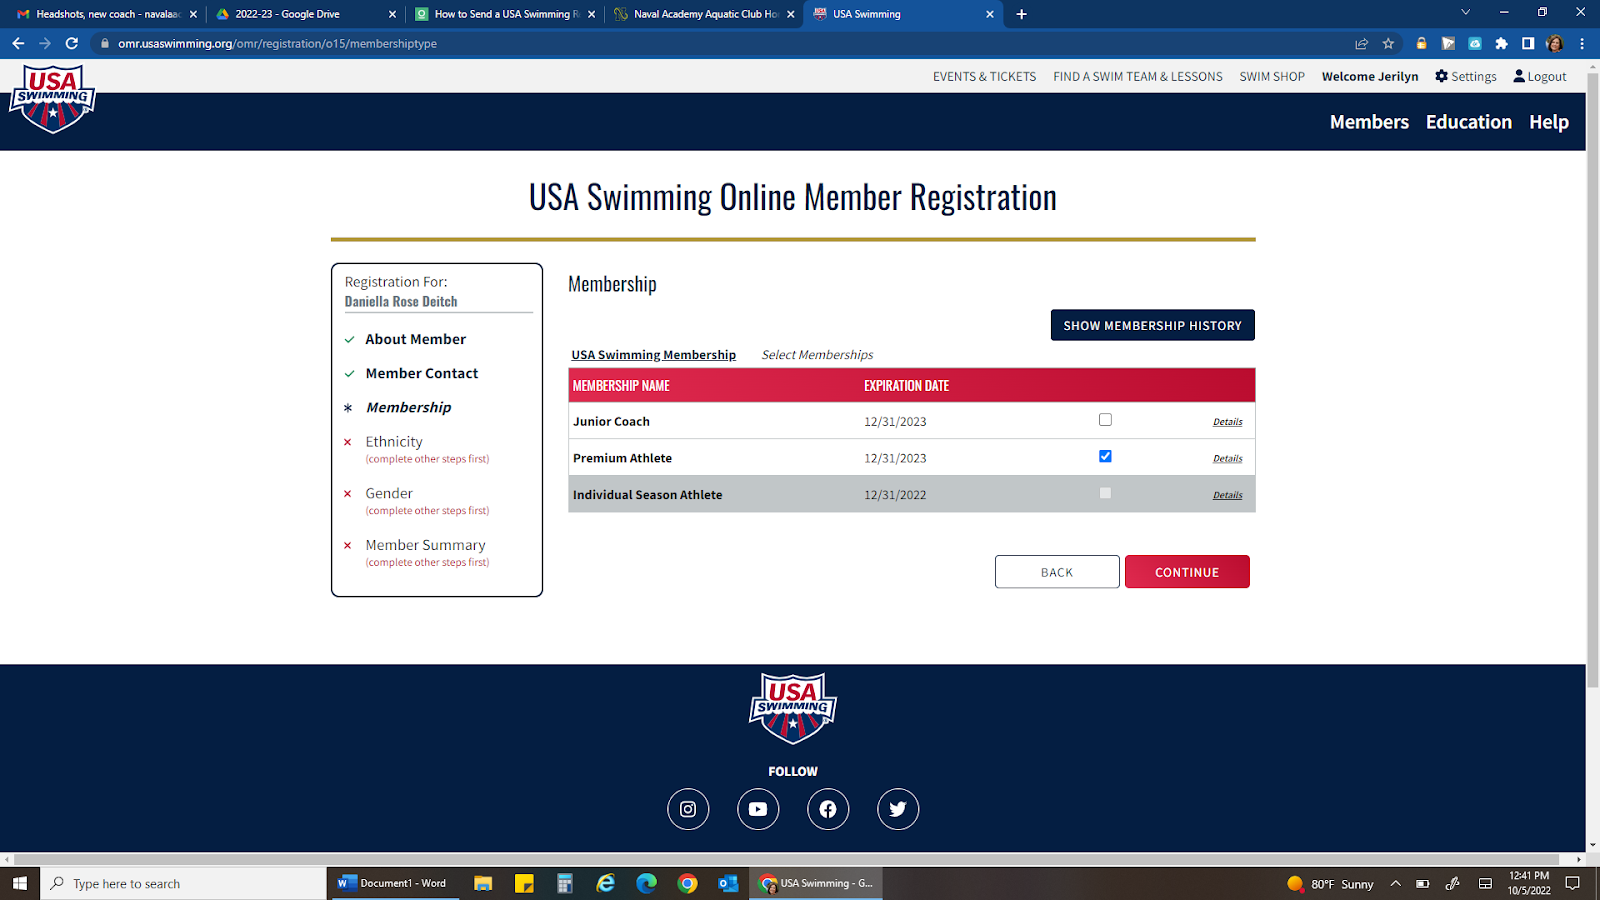Click the Continue button

1187,572
